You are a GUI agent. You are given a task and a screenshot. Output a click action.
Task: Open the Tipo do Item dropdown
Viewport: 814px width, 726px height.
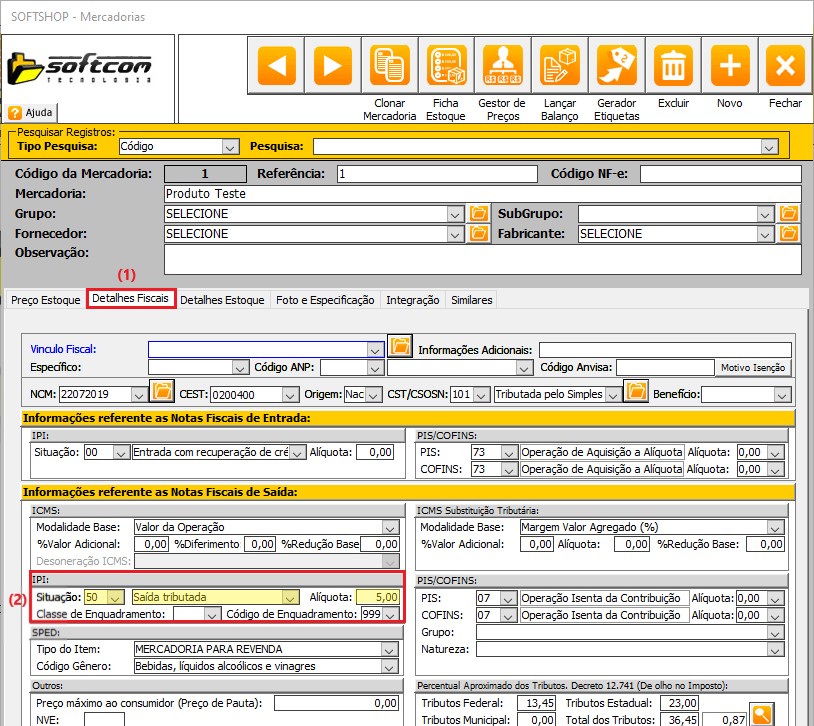click(390, 648)
